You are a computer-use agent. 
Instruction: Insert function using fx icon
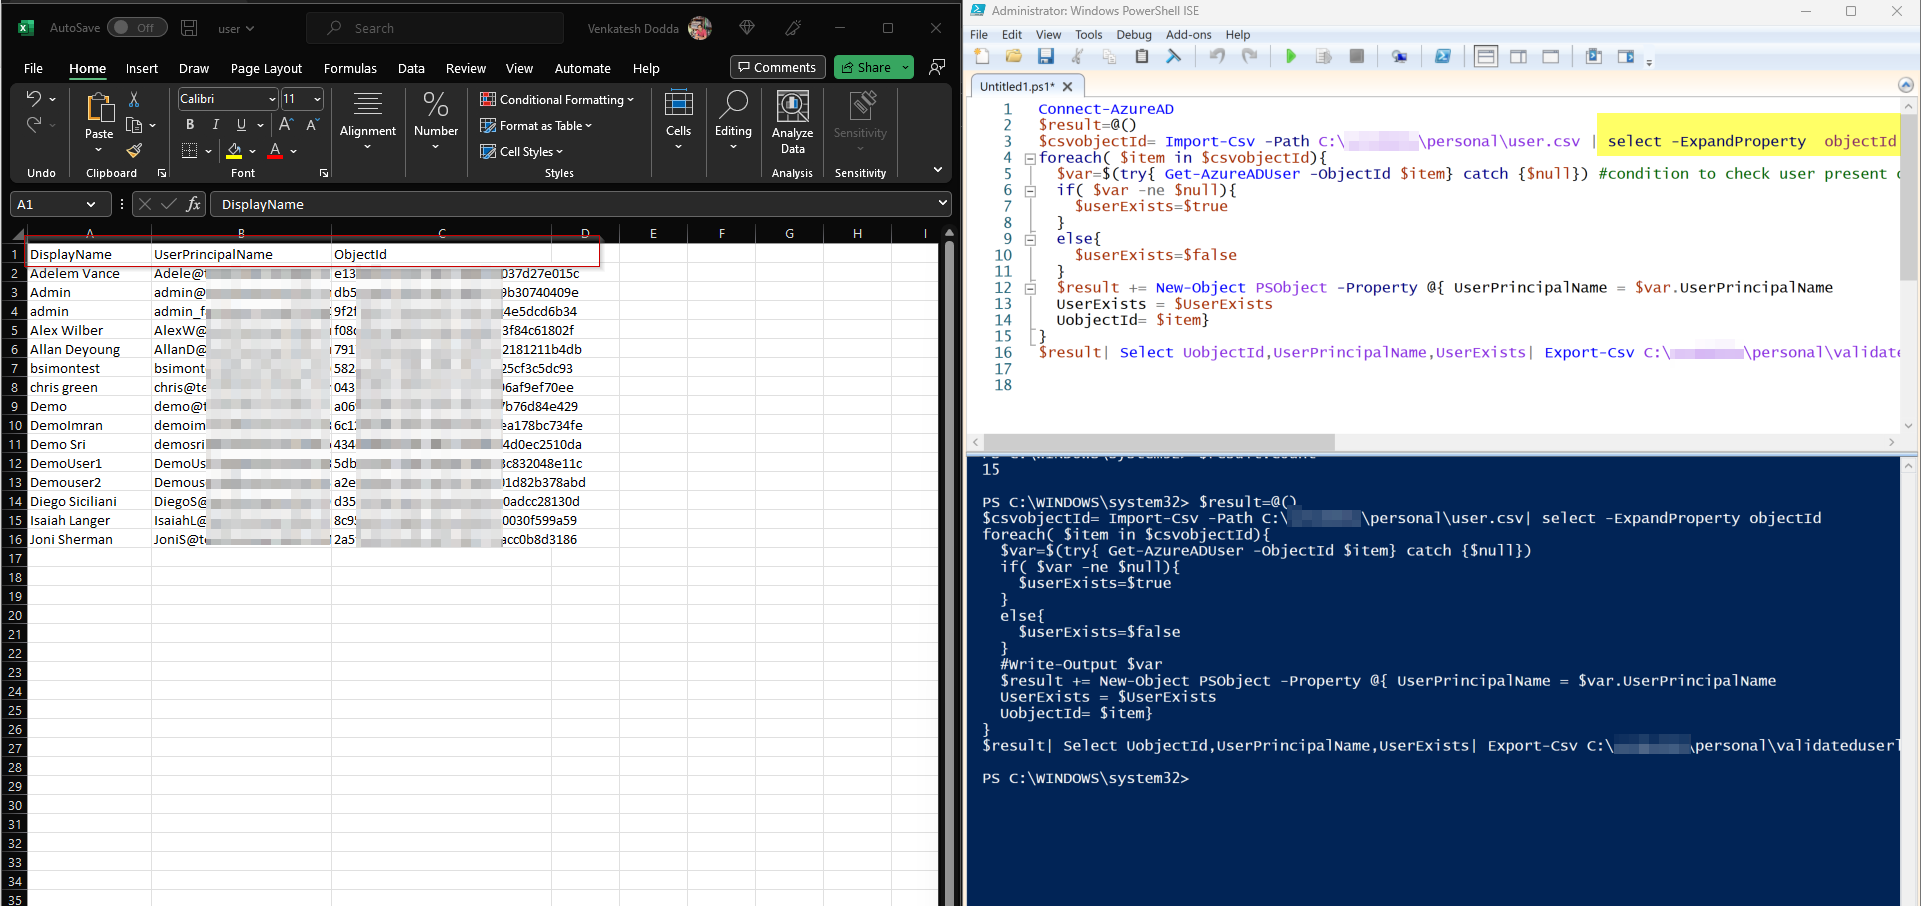[194, 204]
